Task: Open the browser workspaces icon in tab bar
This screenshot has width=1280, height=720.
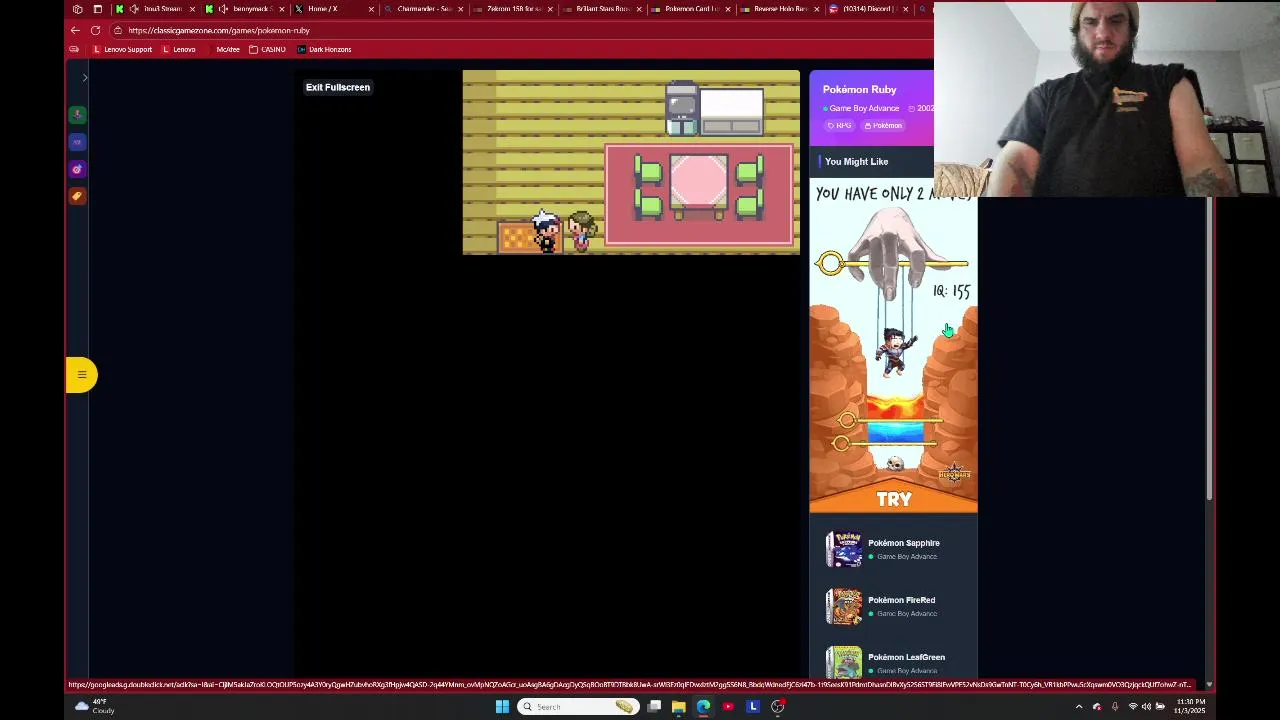Action: 77,9
